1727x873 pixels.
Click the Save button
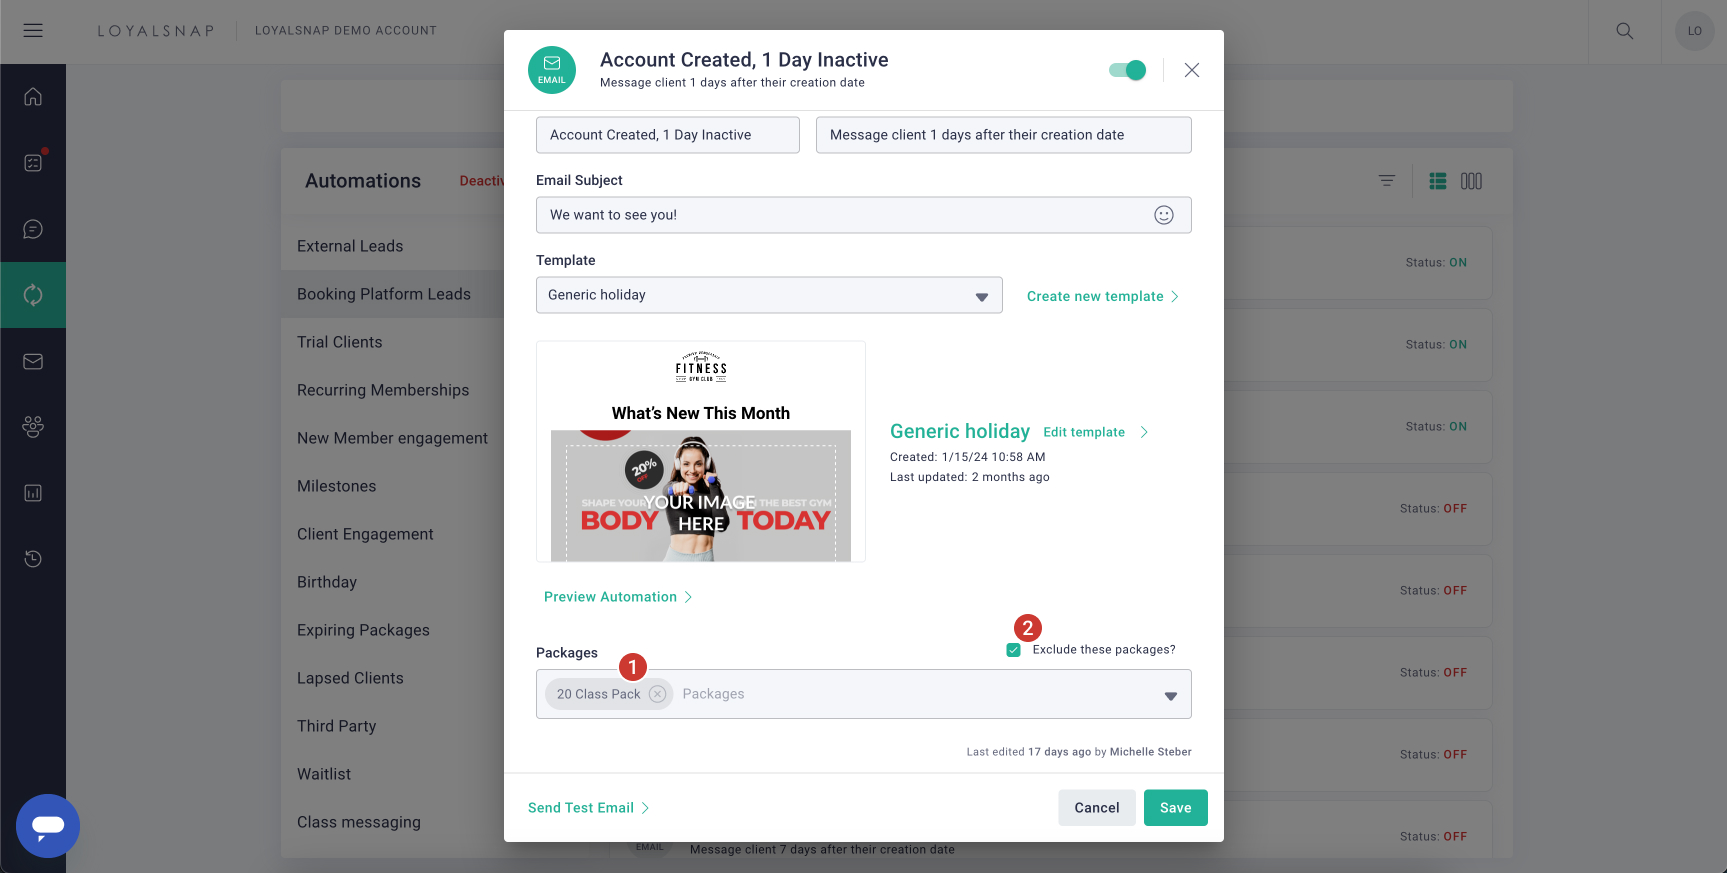[1176, 808]
